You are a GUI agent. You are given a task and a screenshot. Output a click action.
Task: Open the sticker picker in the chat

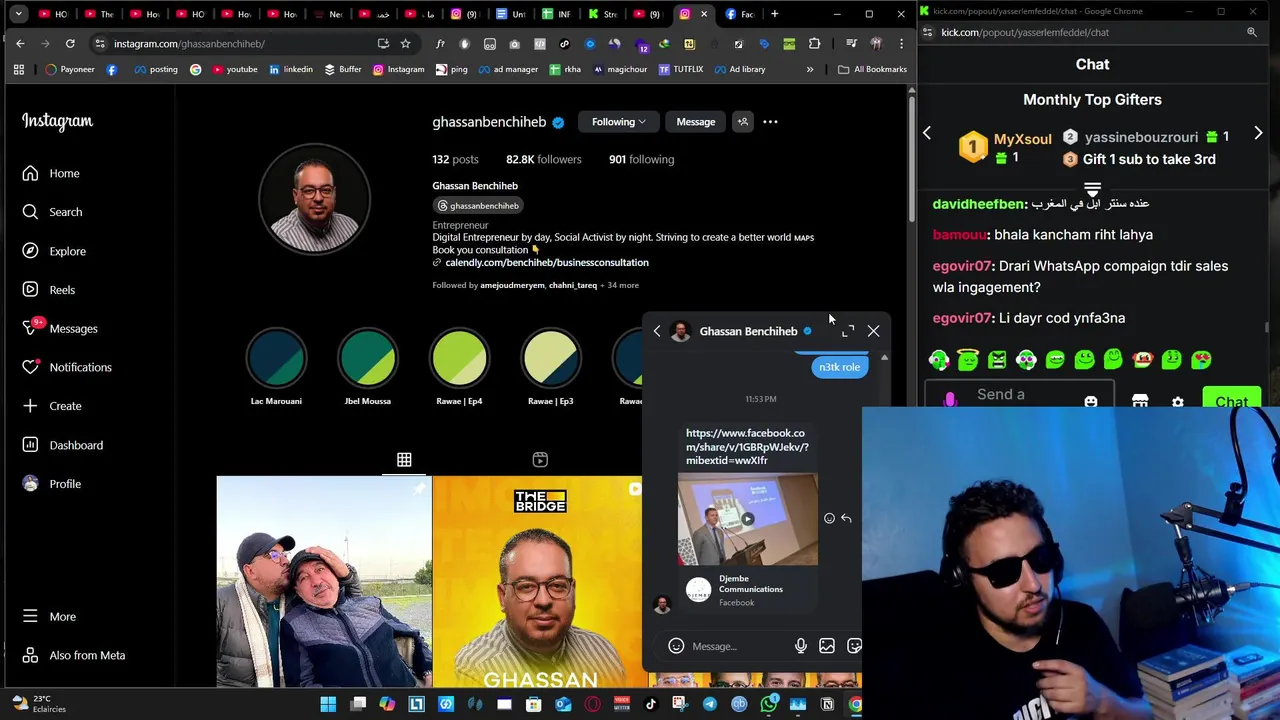pyautogui.click(x=854, y=646)
